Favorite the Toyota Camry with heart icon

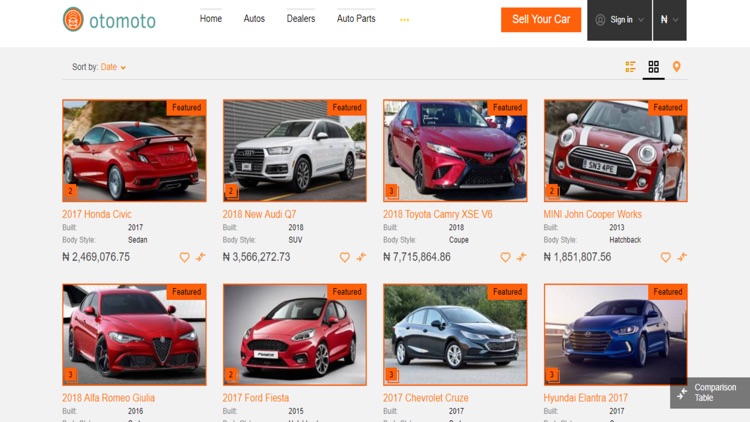(505, 257)
